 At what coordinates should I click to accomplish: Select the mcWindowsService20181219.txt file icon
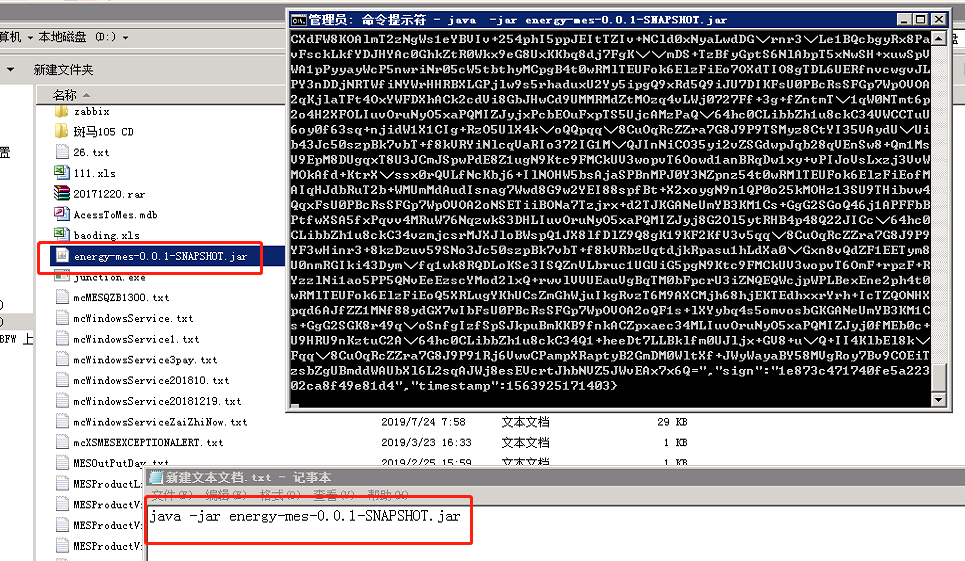click(62, 401)
